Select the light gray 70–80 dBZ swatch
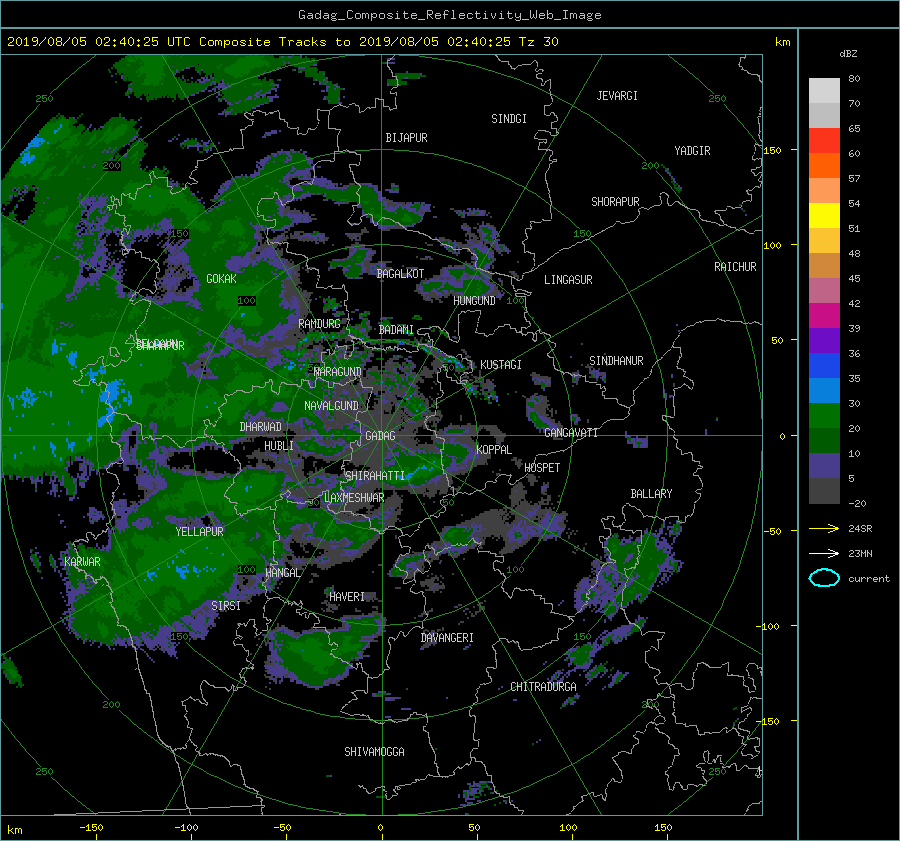This screenshot has height=841, width=900. [x=824, y=91]
